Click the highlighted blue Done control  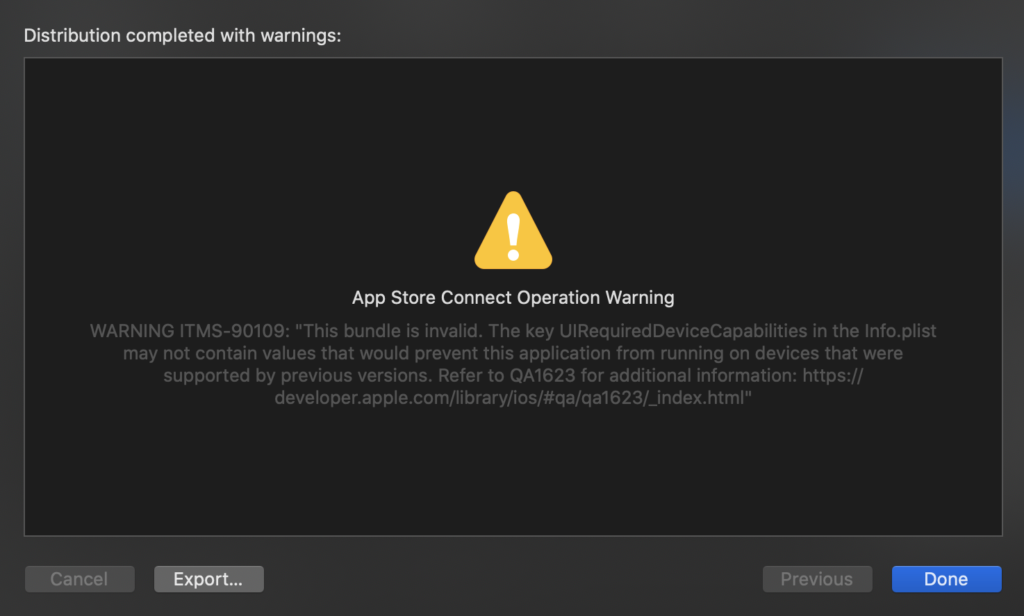pos(945,578)
